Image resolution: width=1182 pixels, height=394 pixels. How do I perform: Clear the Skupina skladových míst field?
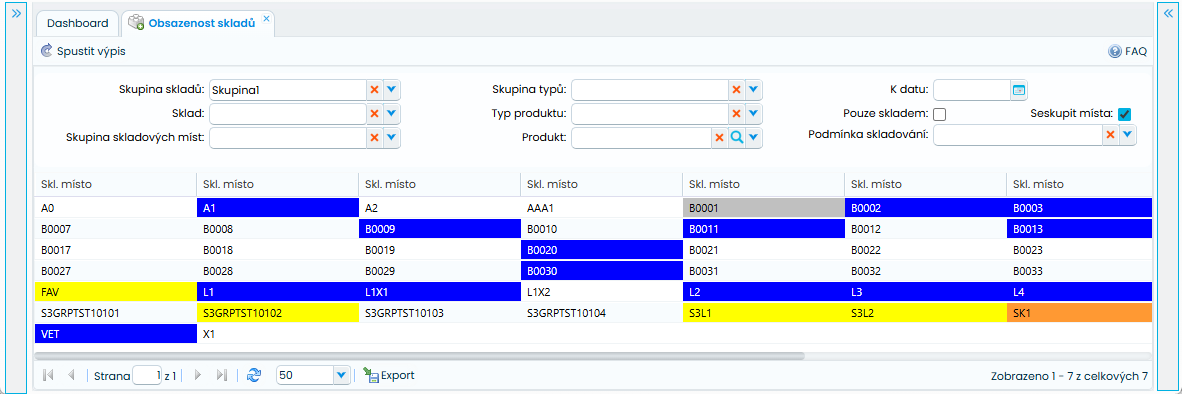click(375, 138)
